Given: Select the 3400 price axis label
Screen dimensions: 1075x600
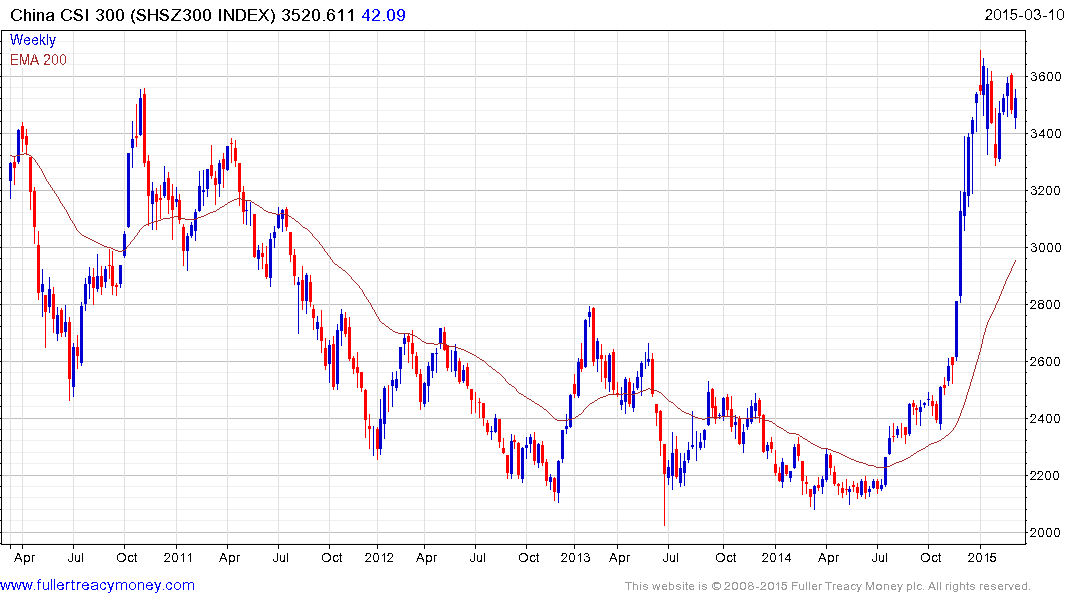Looking at the screenshot, I should click(x=1046, y=134).
